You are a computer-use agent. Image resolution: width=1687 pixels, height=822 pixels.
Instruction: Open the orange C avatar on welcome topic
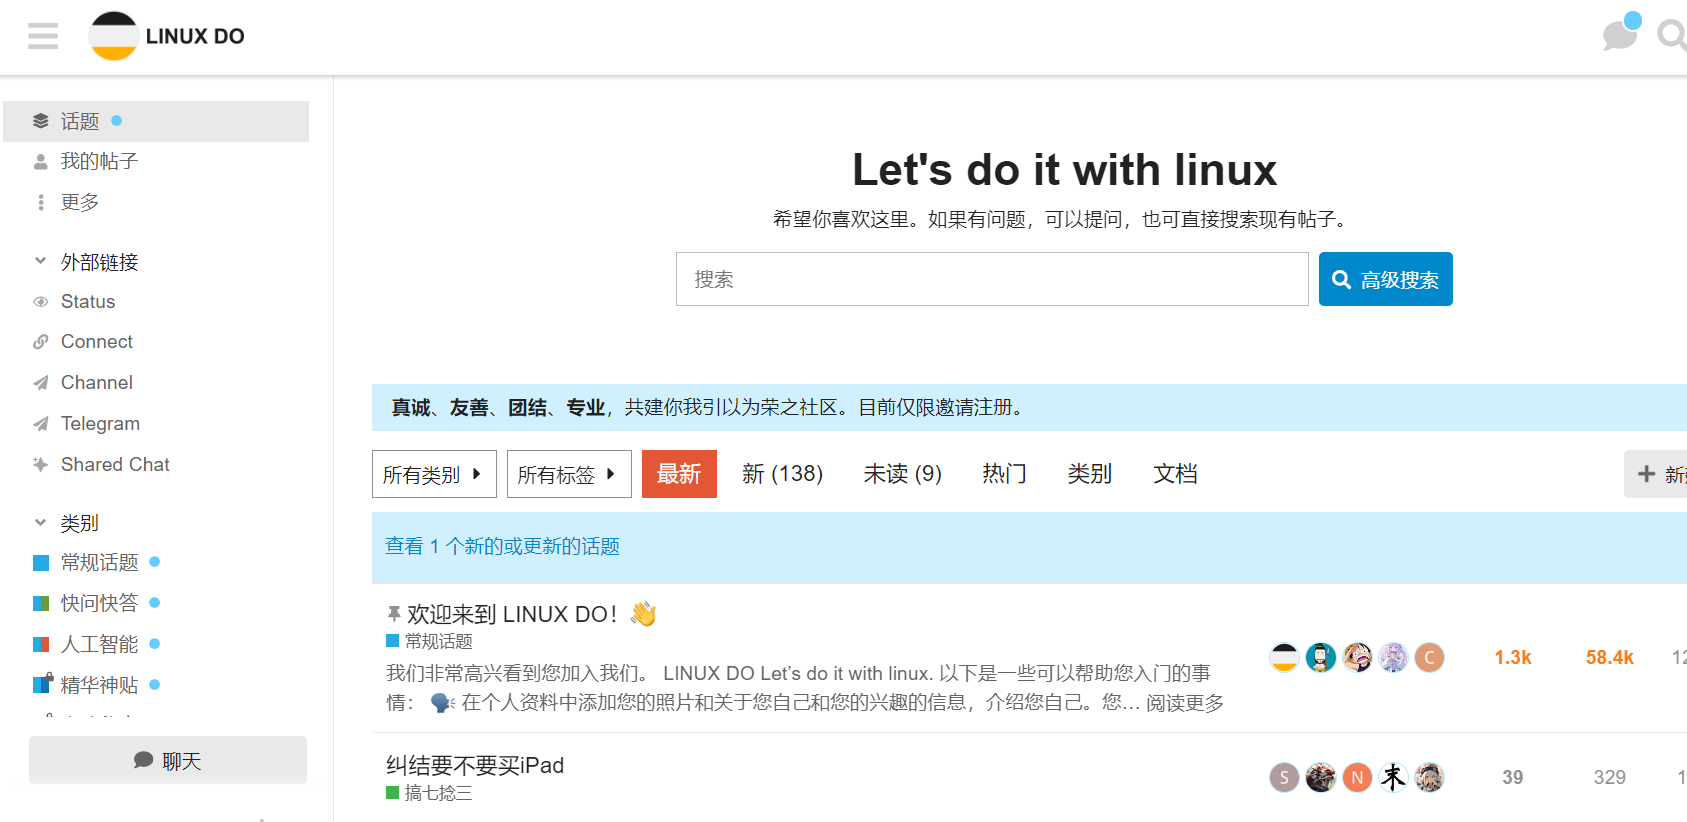click(x=1429, y=657)
